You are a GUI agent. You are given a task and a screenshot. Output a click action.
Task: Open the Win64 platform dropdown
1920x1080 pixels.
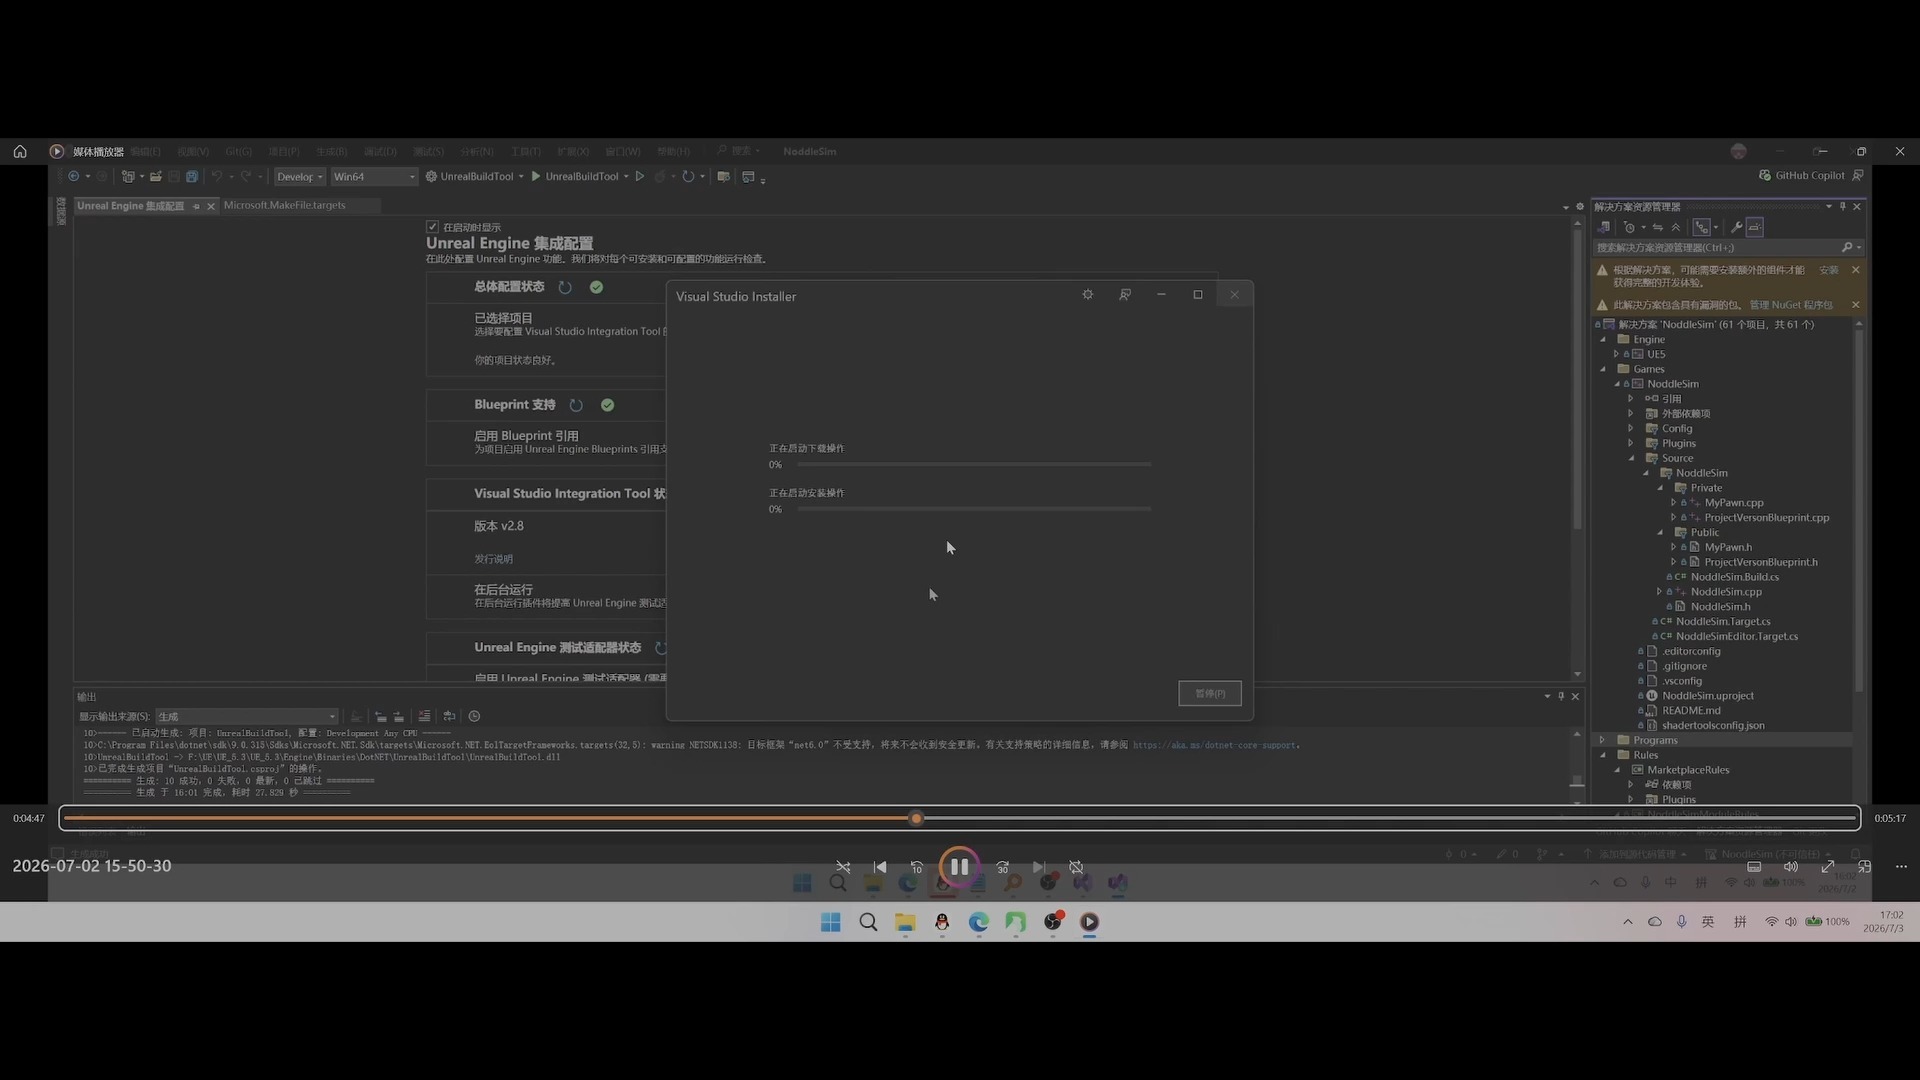pos(374,177)
